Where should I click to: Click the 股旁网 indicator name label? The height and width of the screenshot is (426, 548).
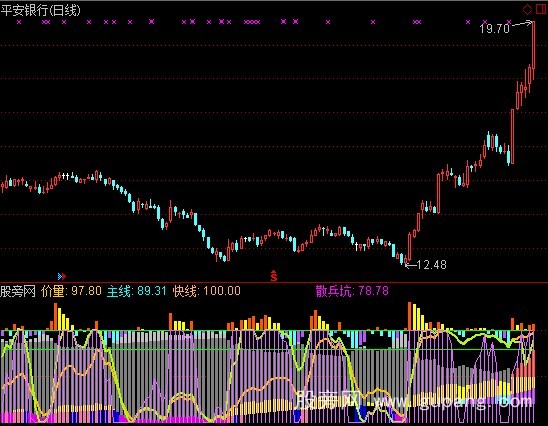point(18,291)
